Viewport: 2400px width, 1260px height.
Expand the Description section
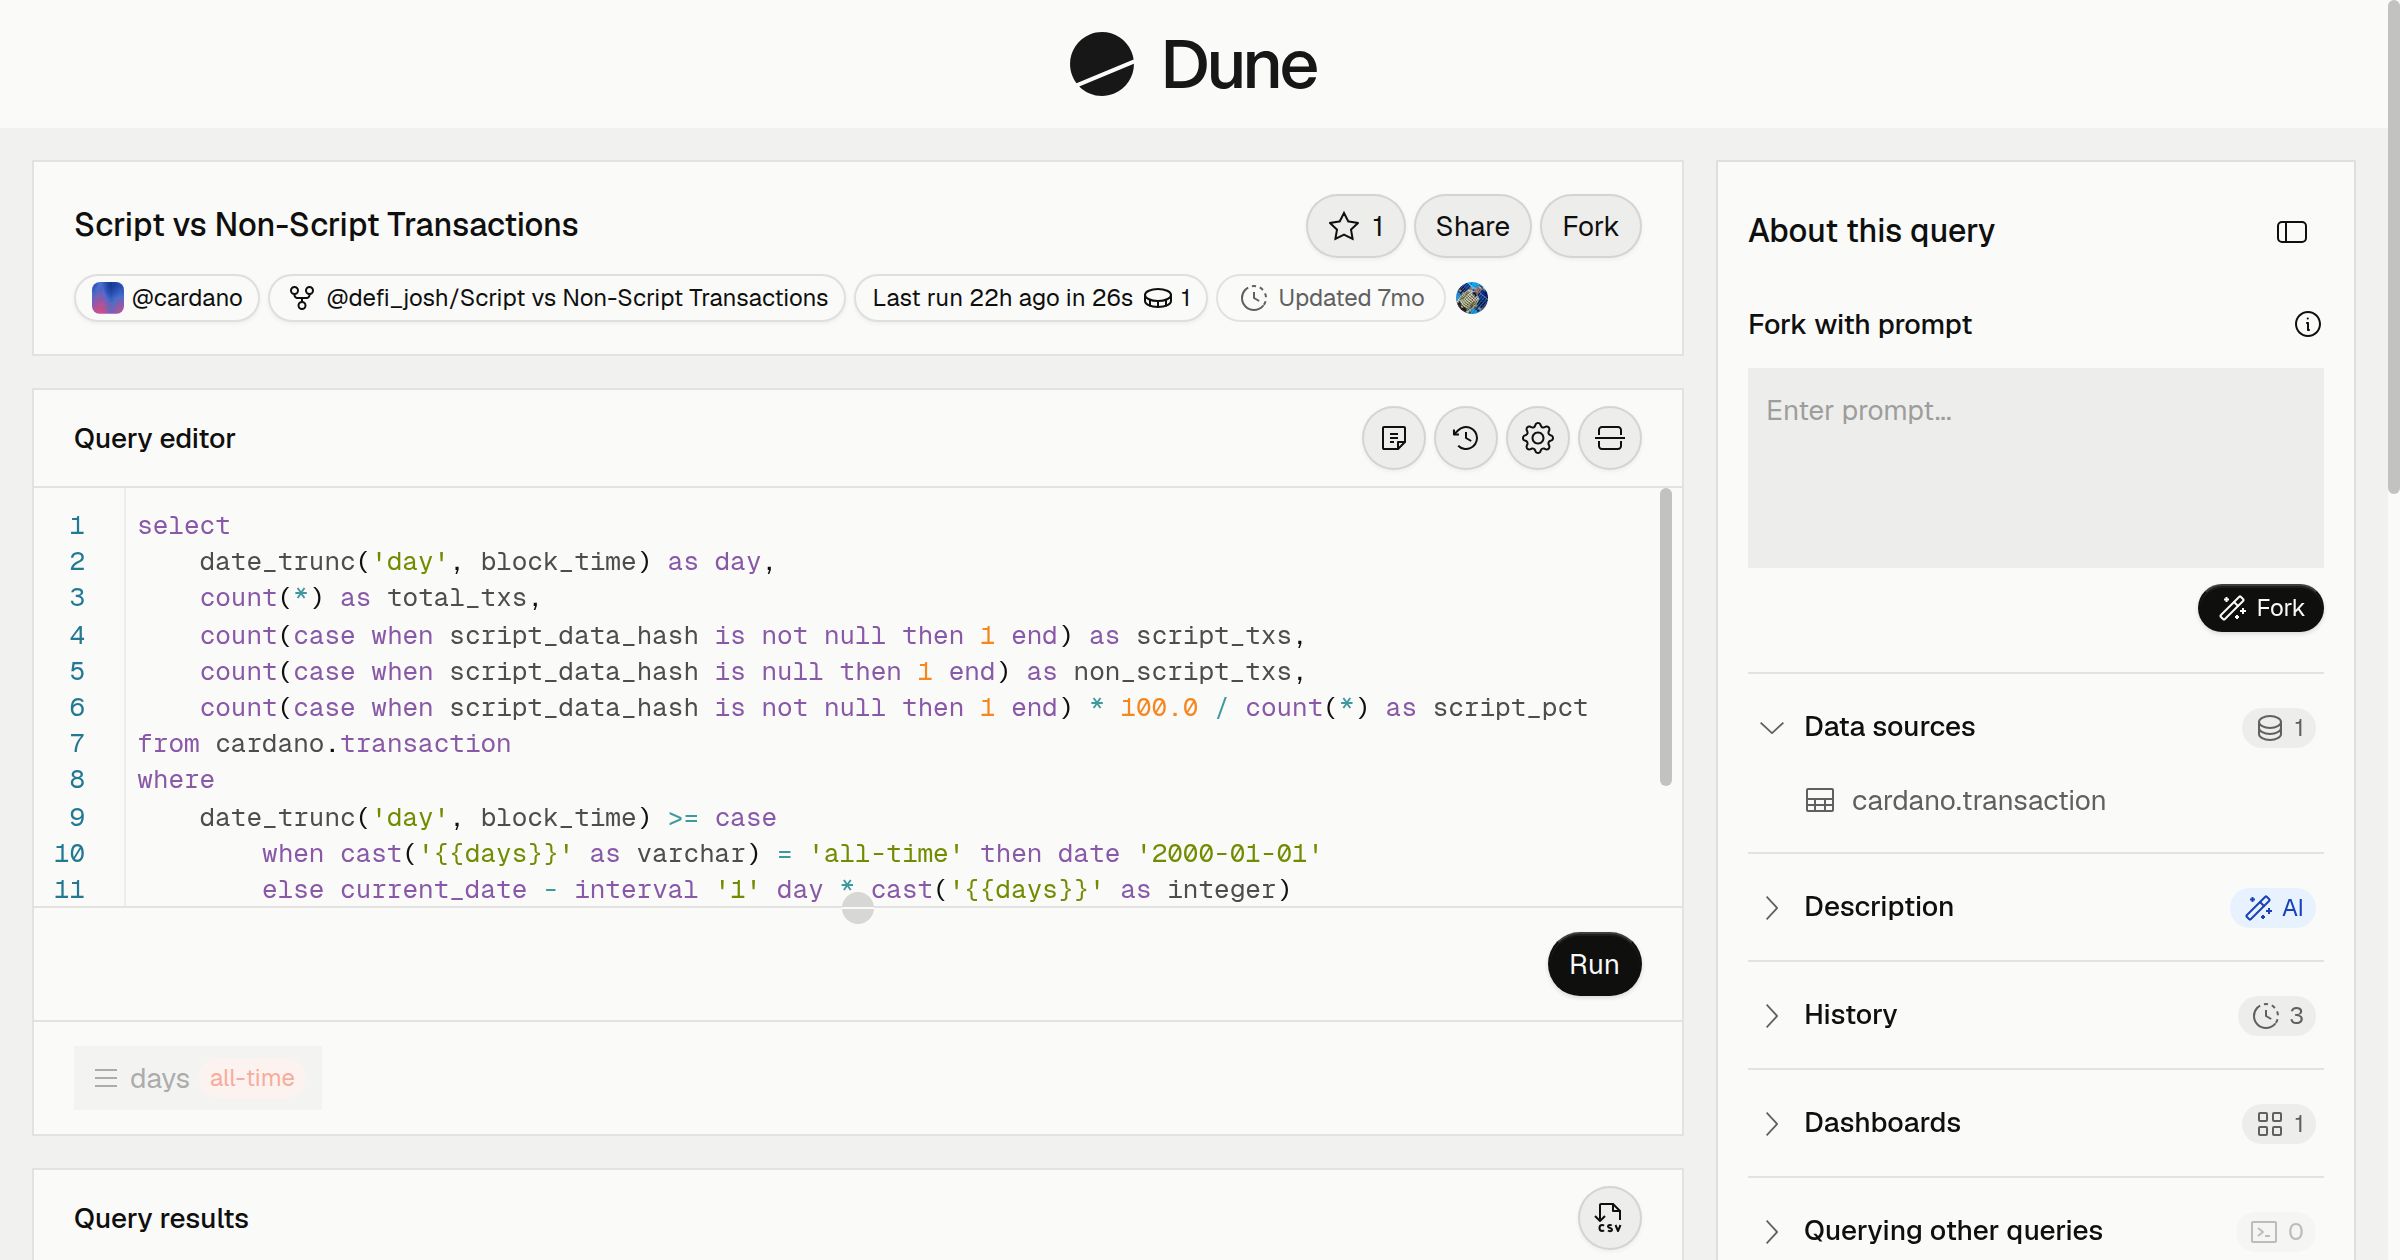1771,907
